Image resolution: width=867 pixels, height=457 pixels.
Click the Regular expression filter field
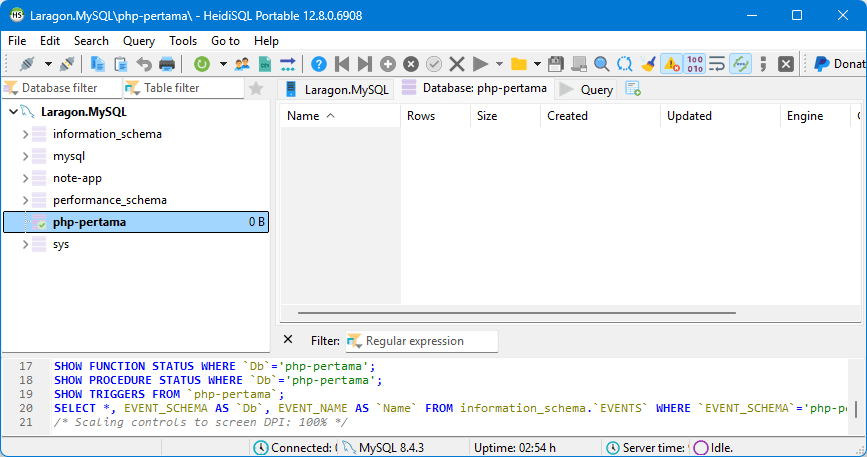coord(422,341)
